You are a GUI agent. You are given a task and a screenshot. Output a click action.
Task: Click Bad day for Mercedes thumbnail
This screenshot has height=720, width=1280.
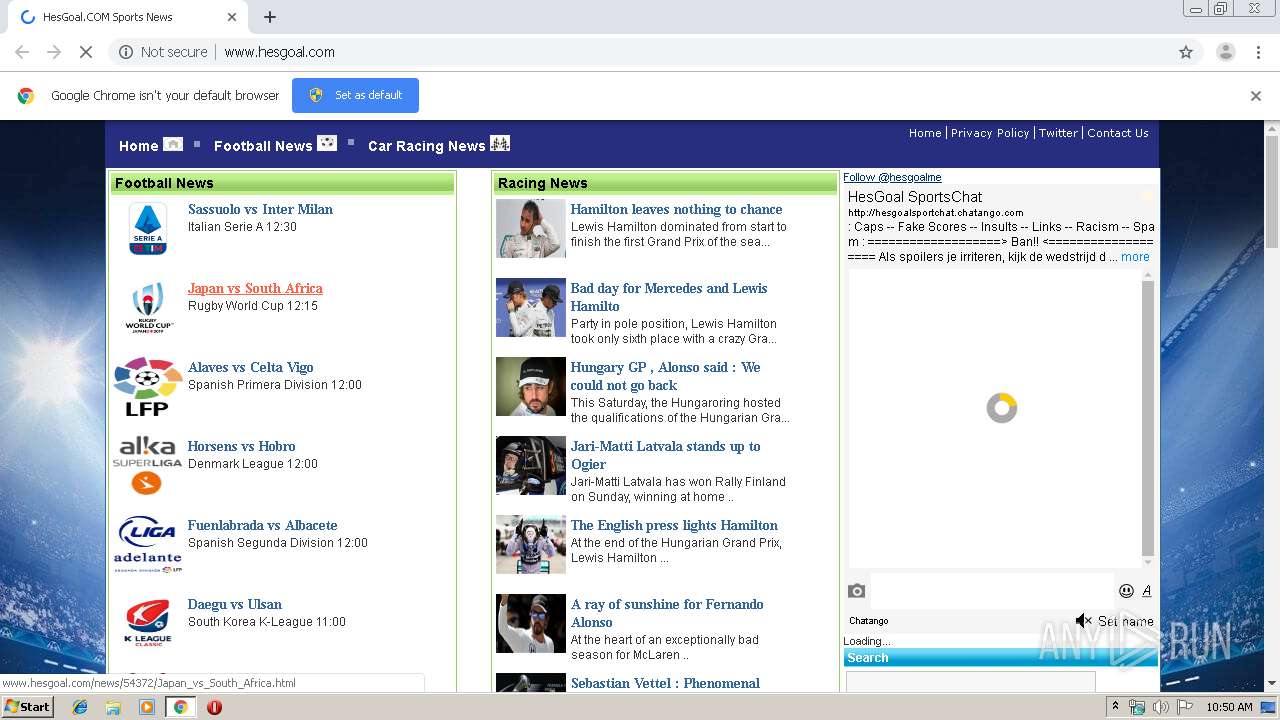click(530, 307)
